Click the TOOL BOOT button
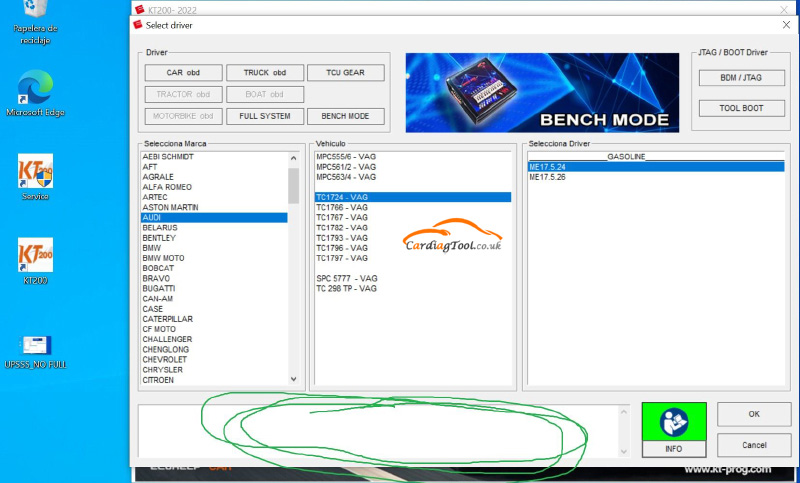 [741, 108]
